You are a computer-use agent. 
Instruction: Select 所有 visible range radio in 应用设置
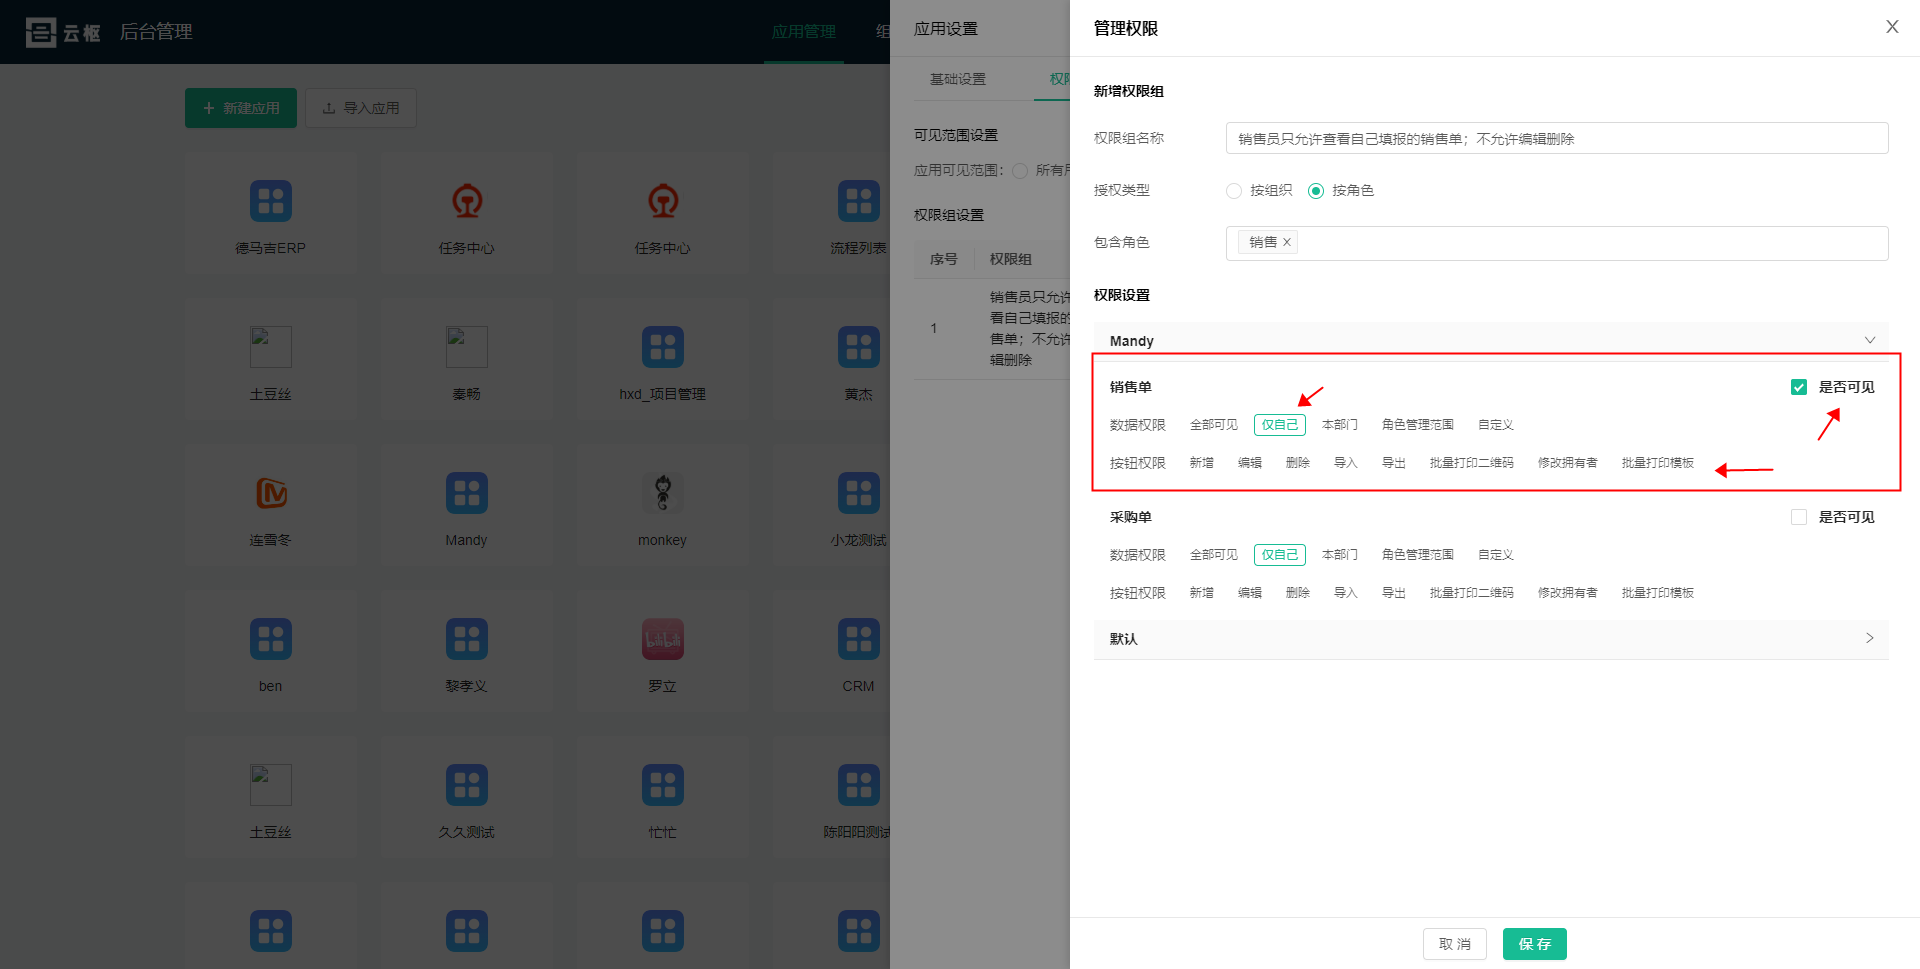point(1020,171)
